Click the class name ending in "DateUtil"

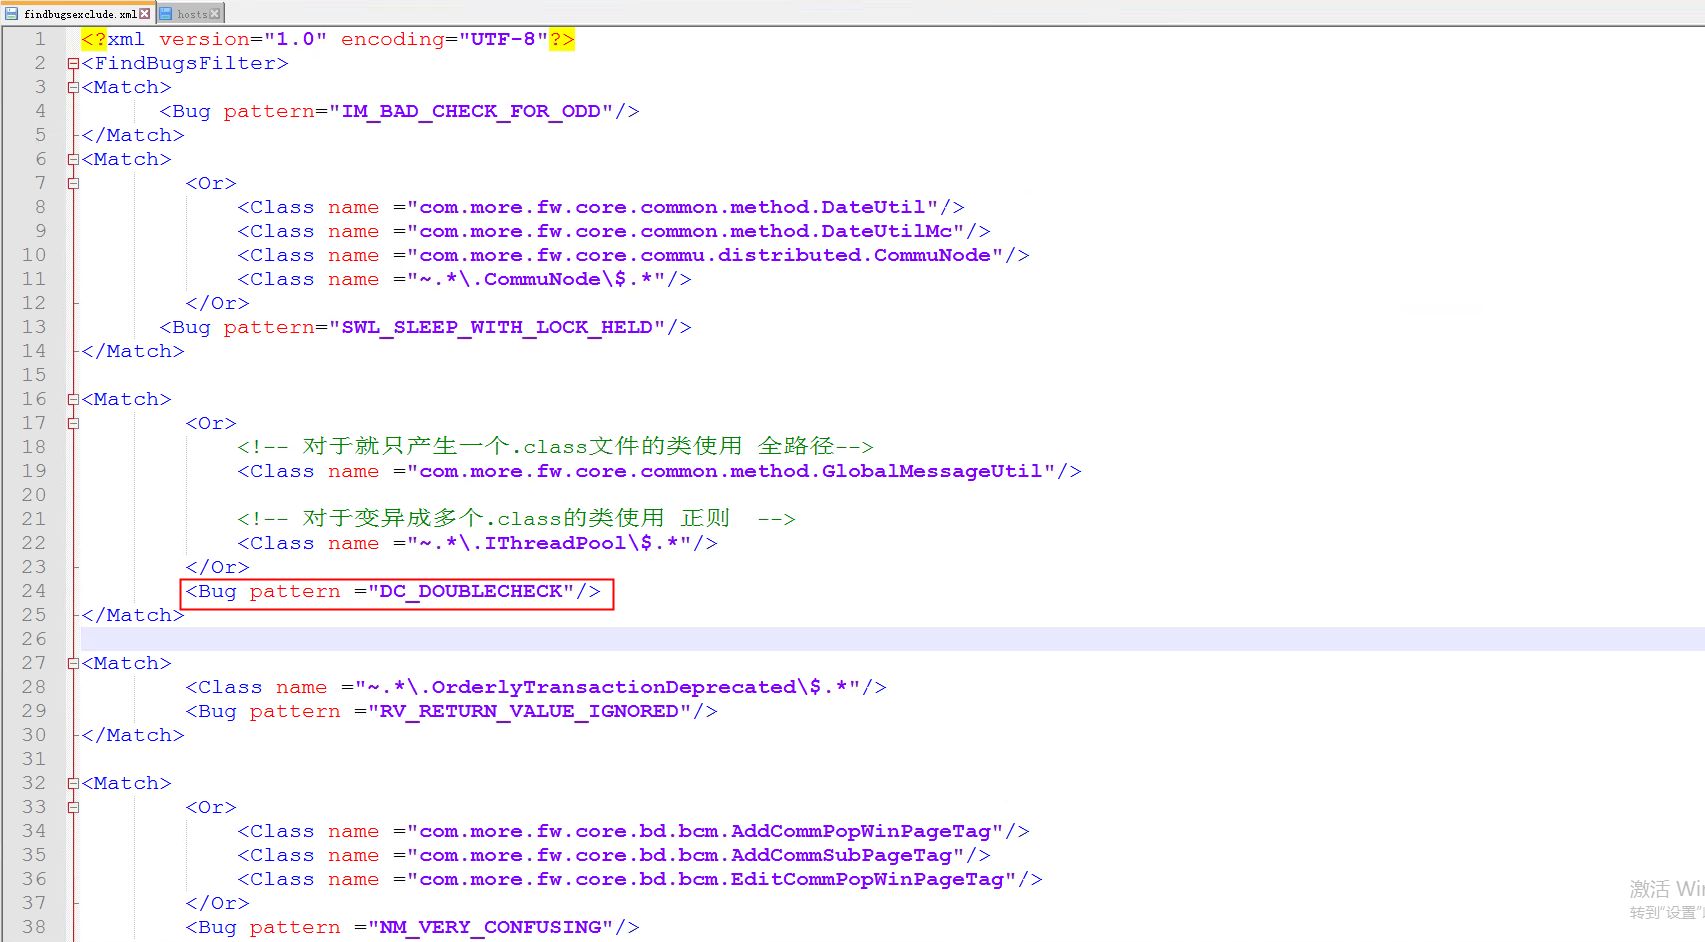pos(672,207)
